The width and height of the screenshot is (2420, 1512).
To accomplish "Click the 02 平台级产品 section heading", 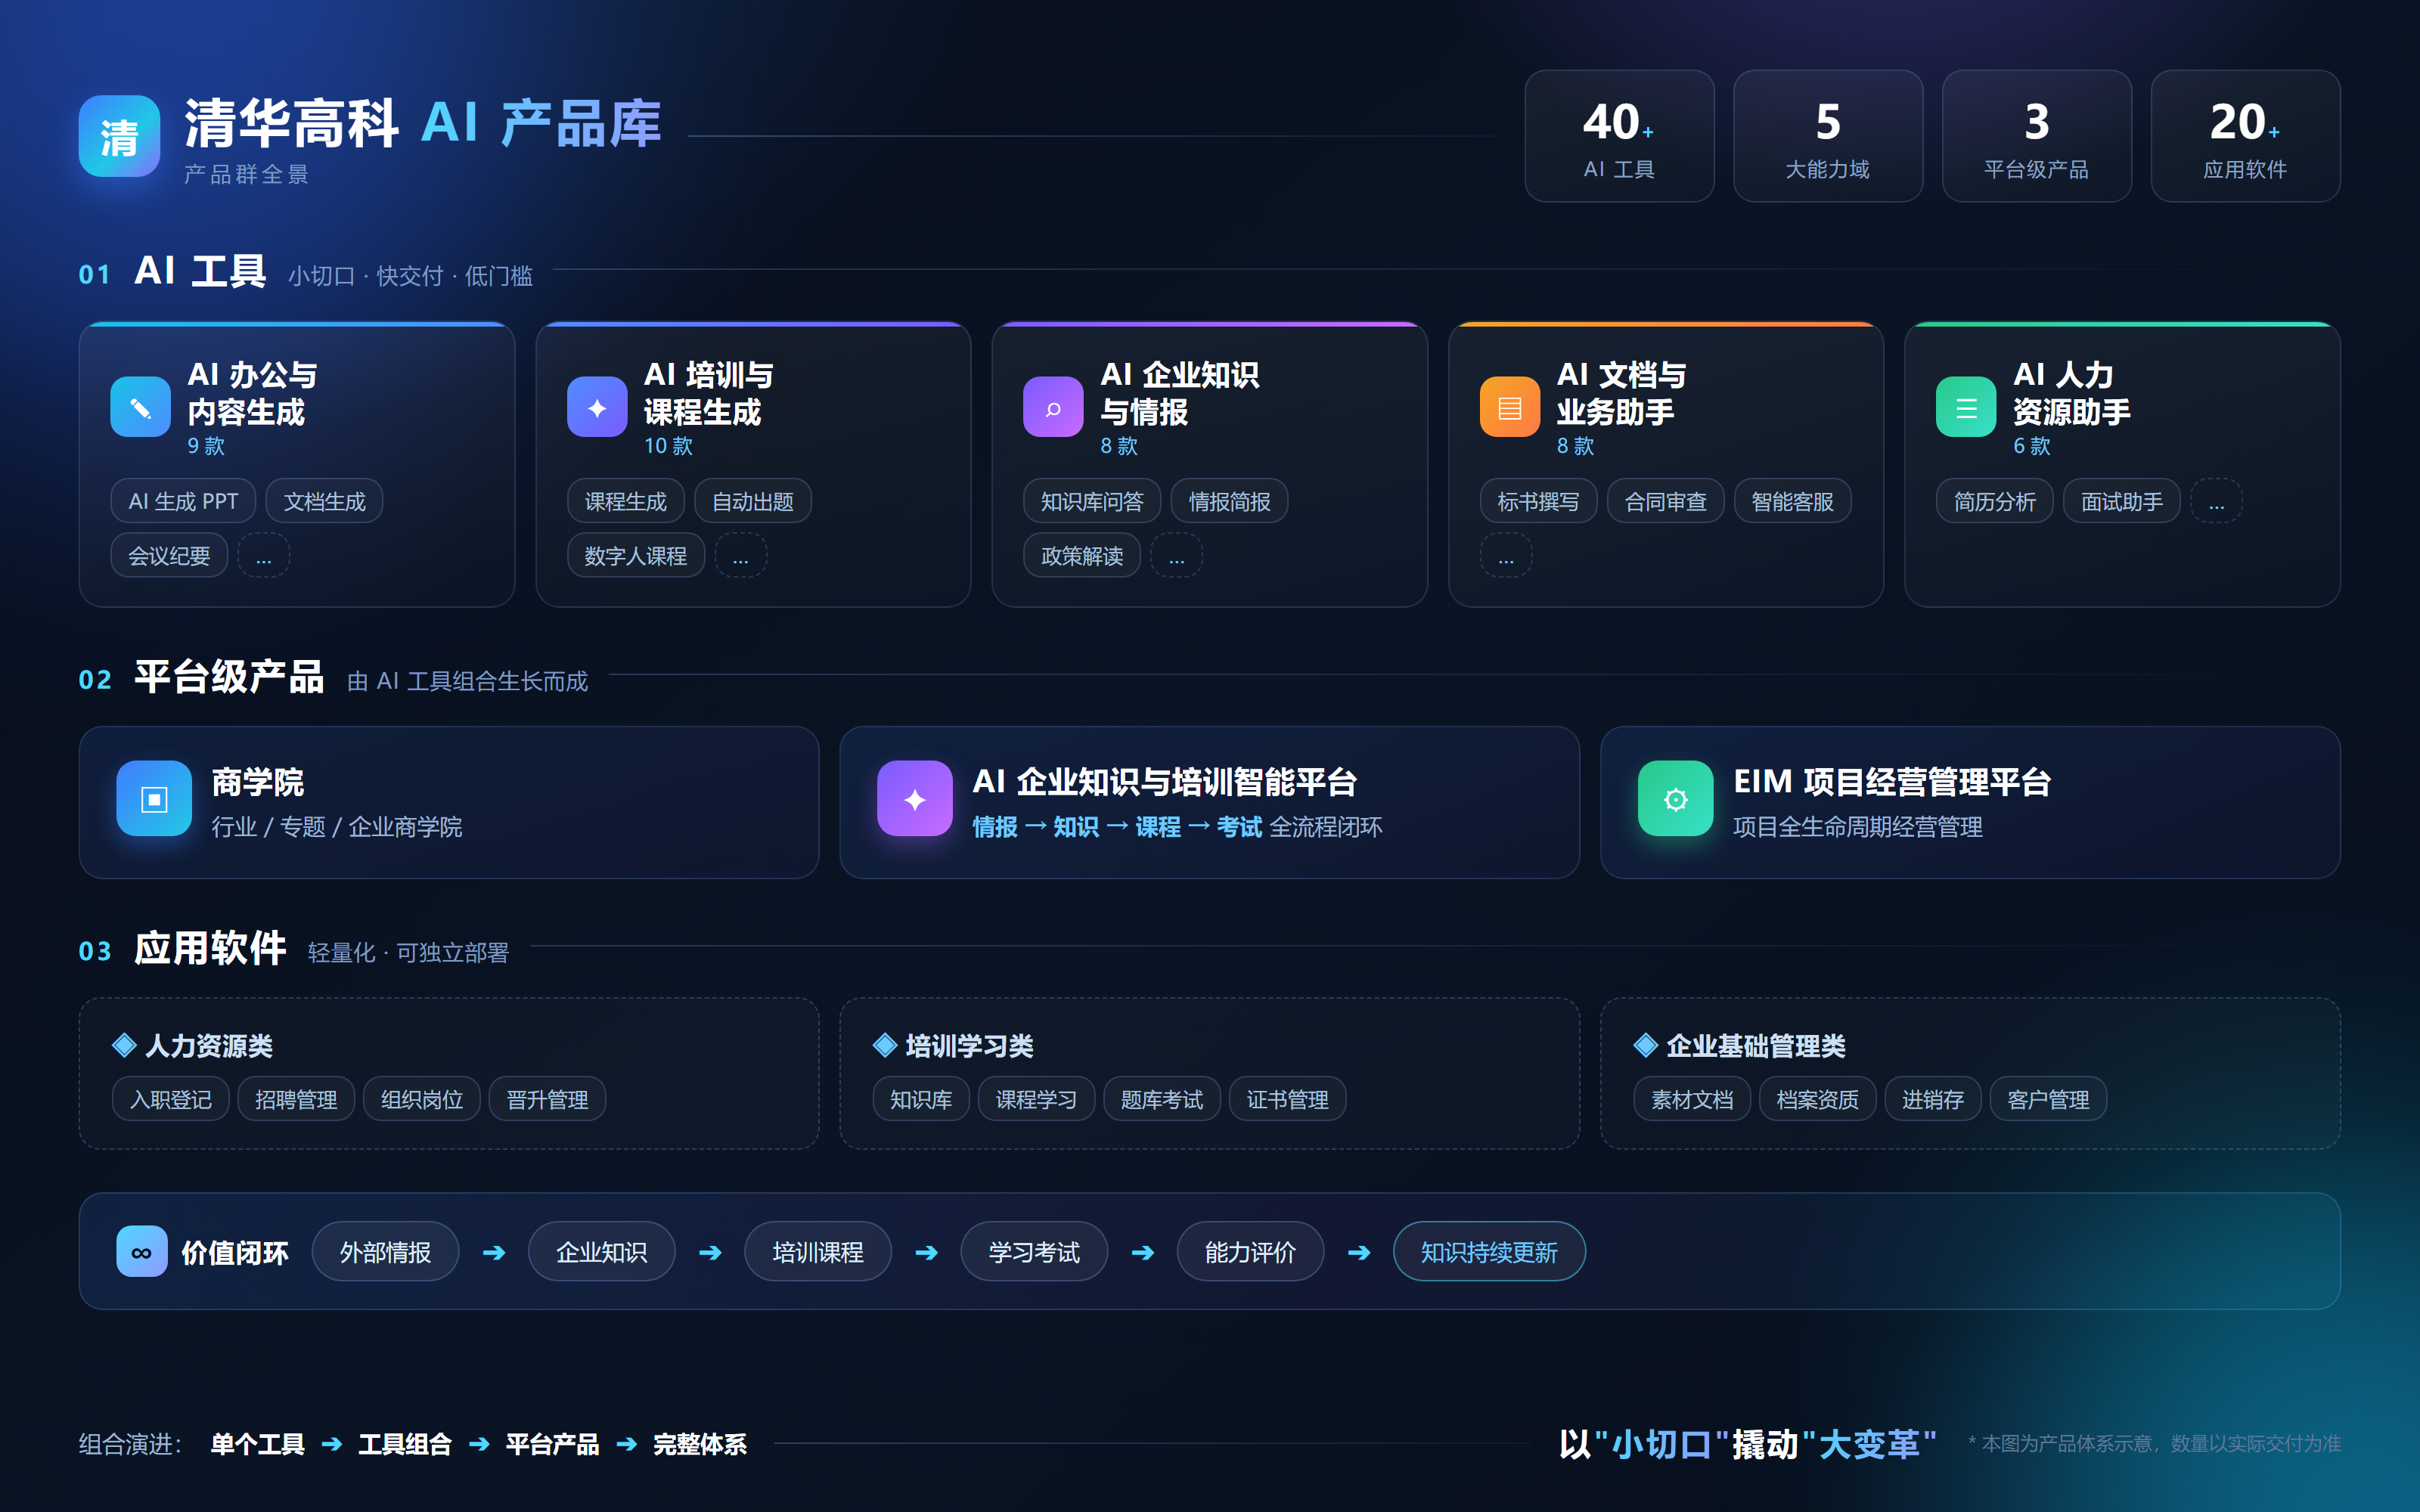I will pos(201,677).
